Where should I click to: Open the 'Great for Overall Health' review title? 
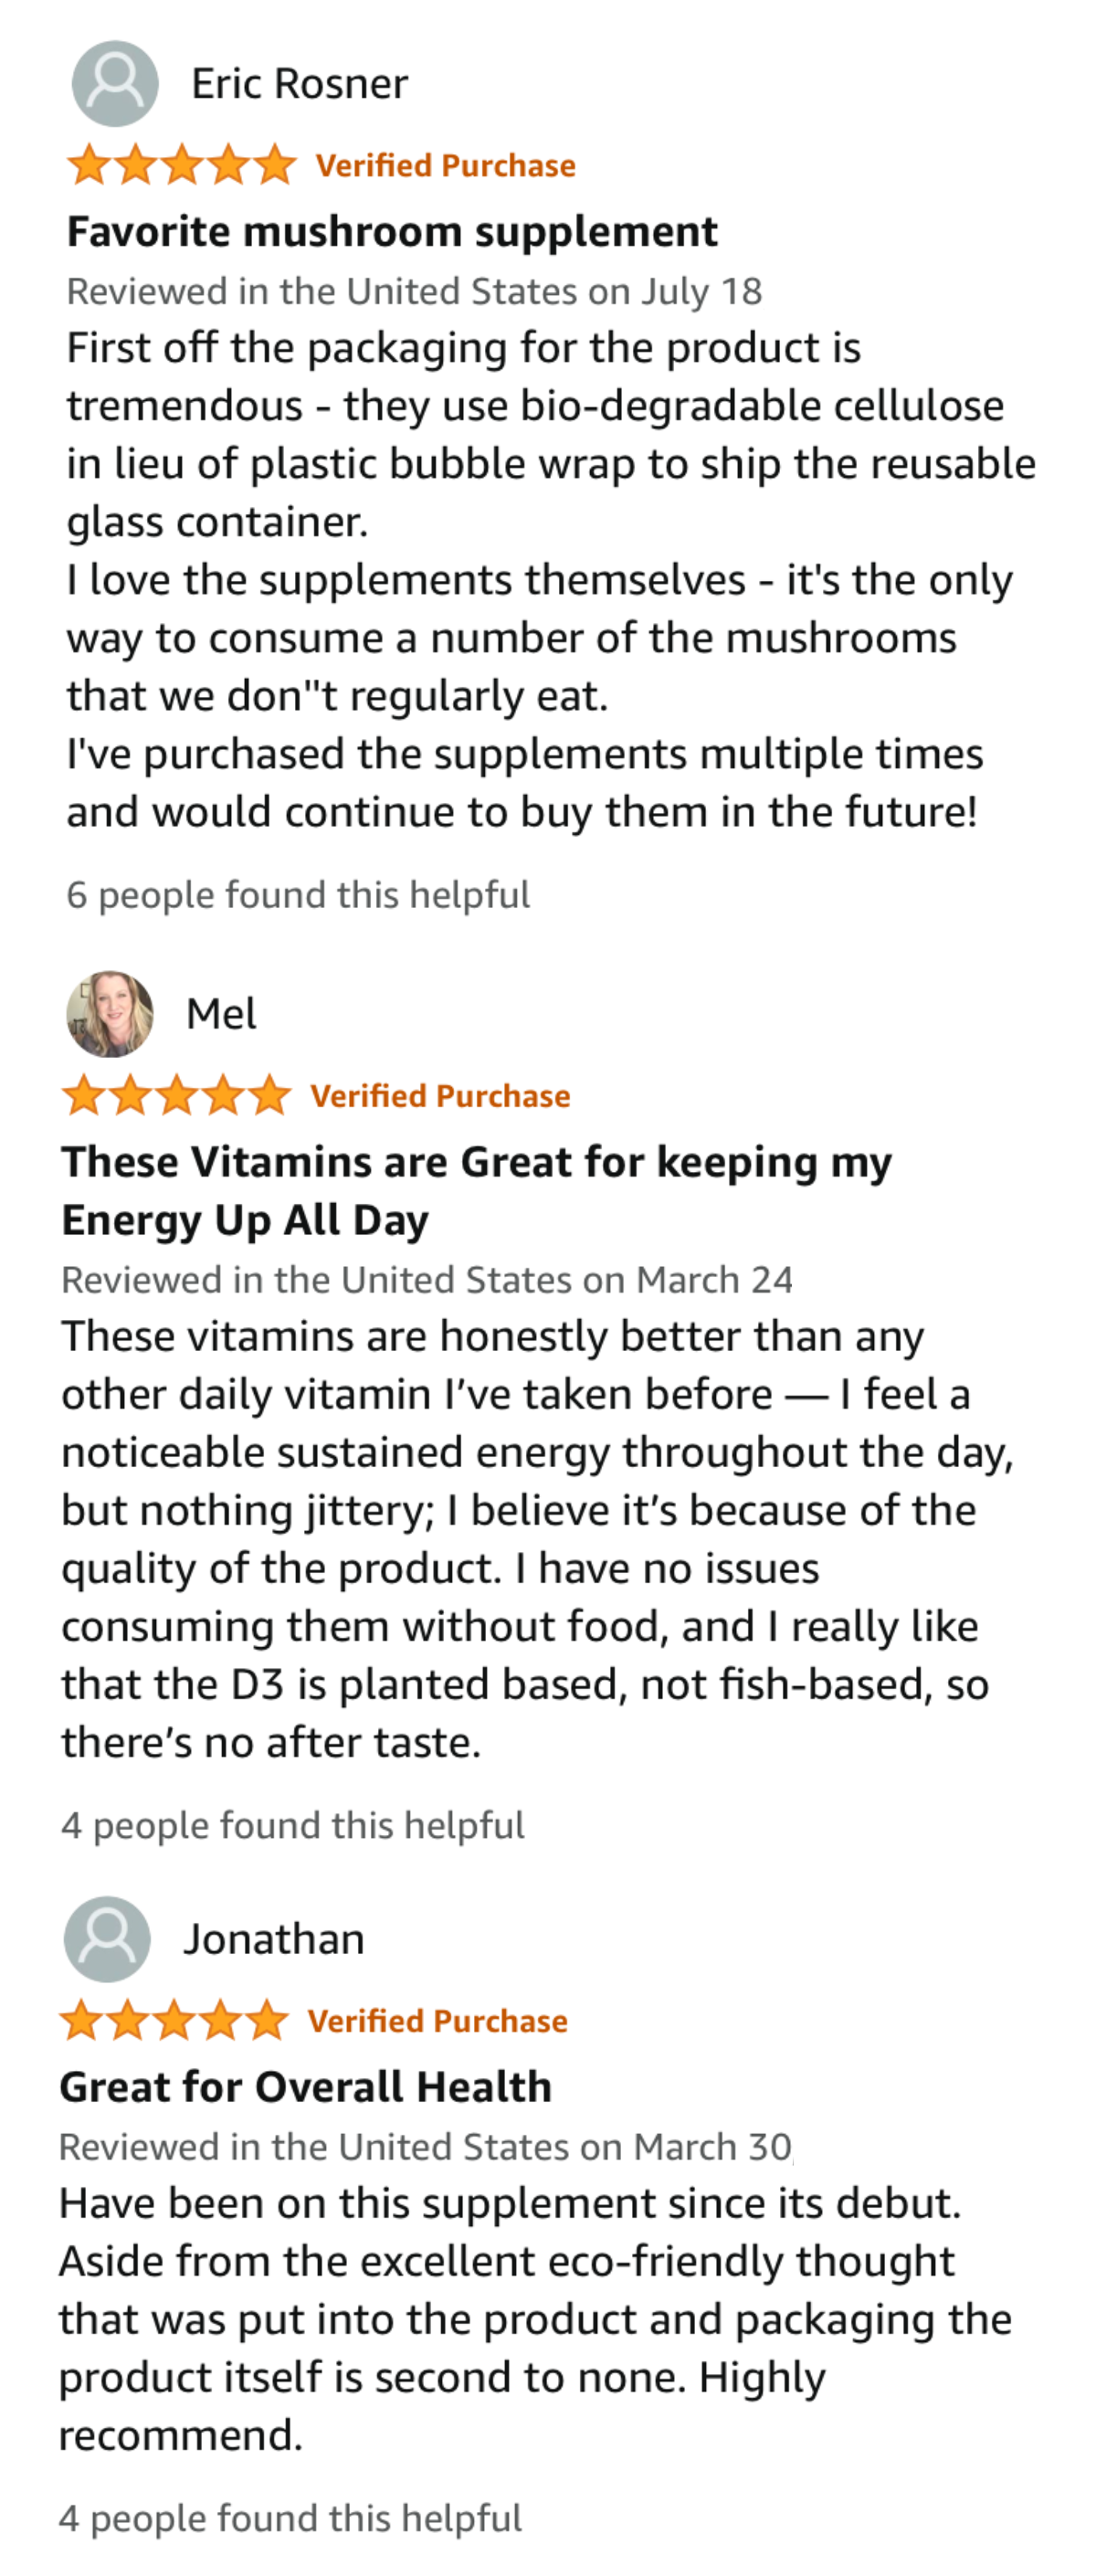[x=305, y=2086]
